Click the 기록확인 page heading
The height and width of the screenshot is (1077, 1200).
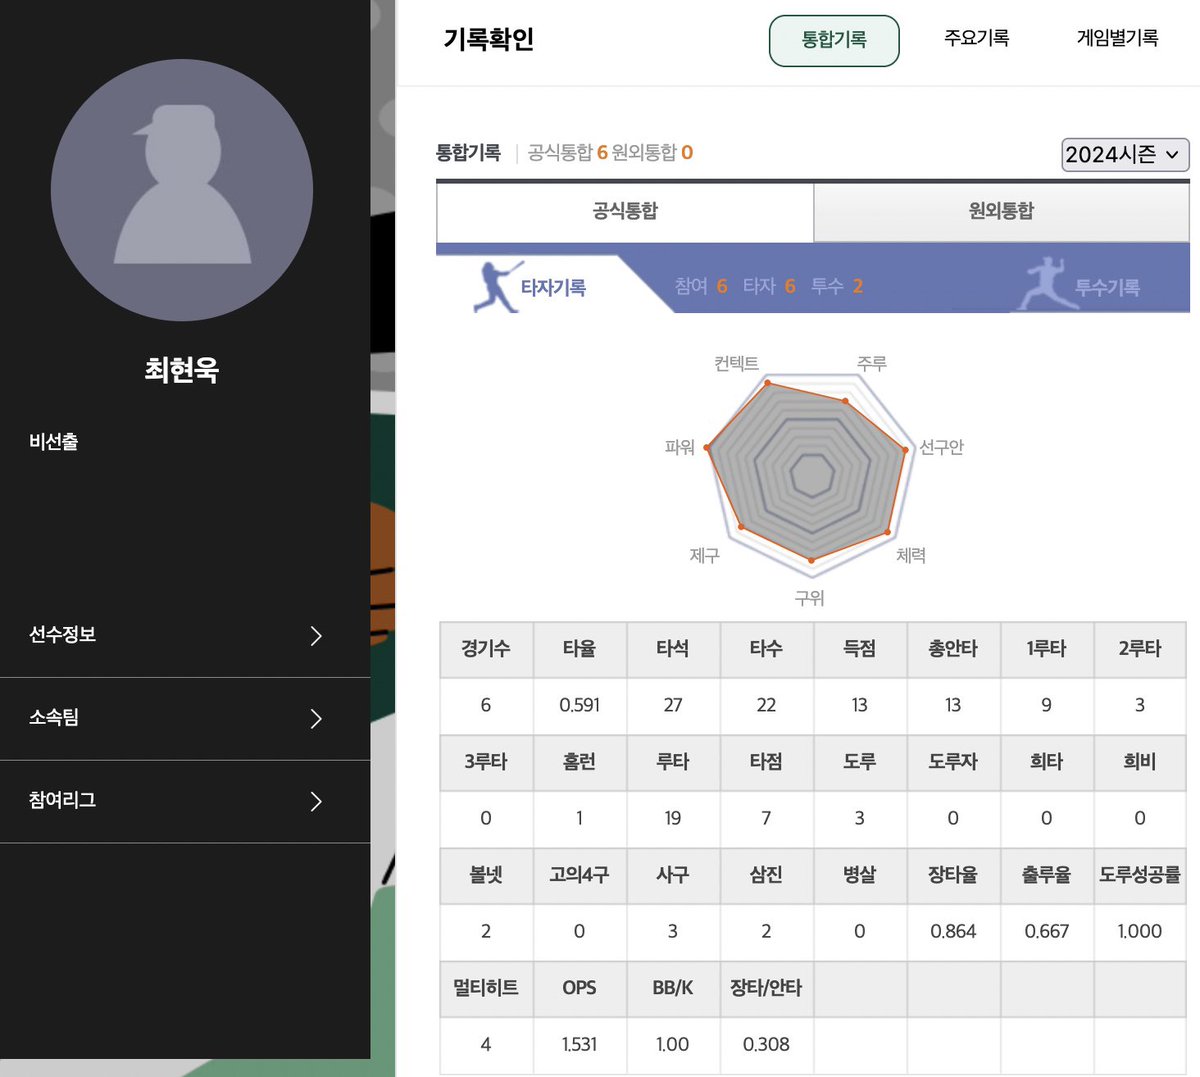tap(490, 40)
